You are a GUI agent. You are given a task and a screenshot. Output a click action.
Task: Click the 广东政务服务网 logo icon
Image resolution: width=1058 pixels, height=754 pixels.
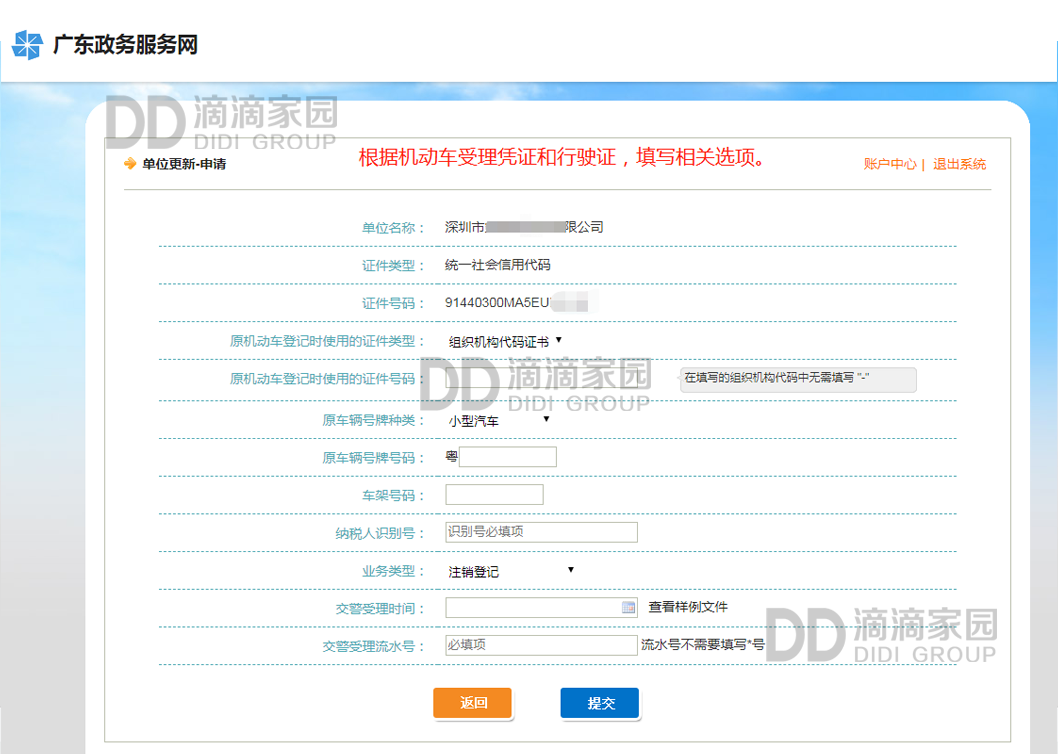point(28,45)
